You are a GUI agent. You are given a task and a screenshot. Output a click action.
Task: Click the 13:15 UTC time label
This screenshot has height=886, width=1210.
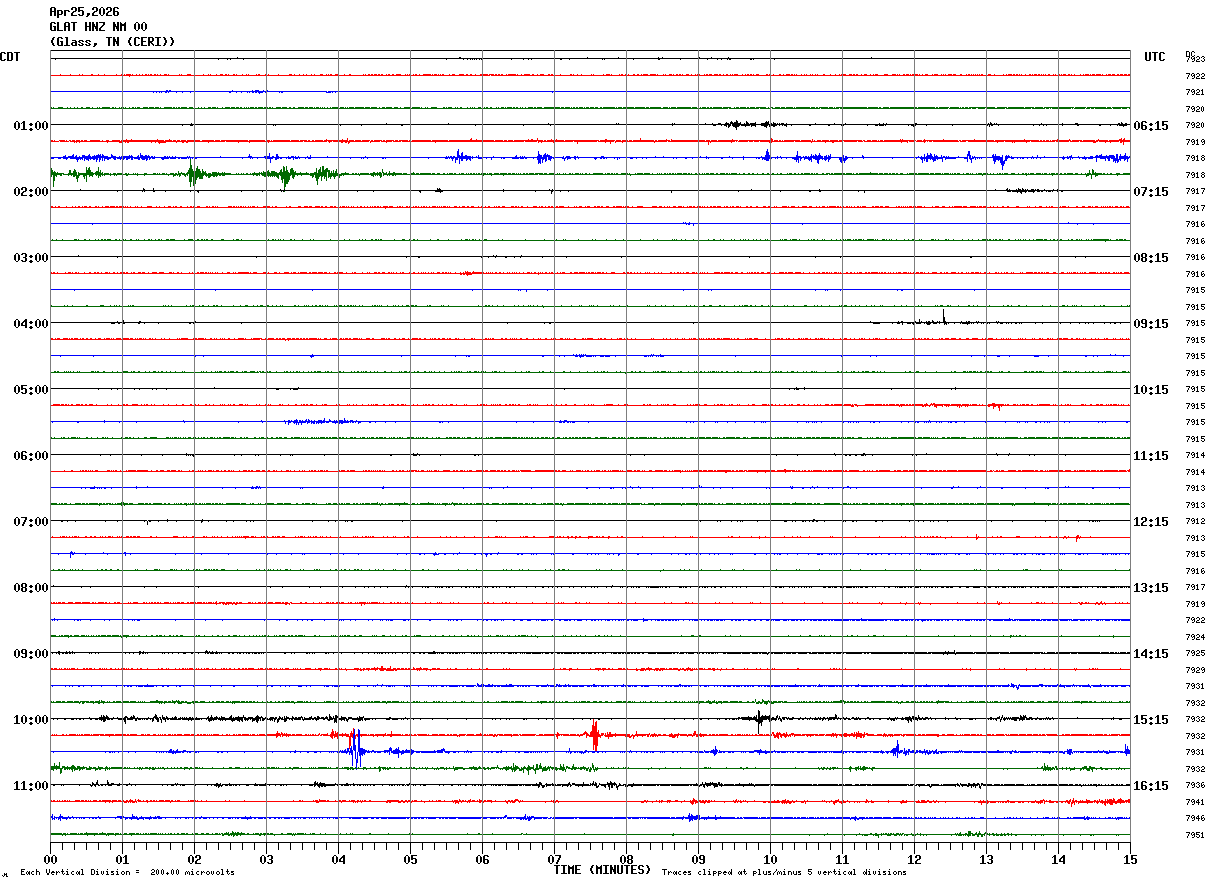coord(1151,587)
